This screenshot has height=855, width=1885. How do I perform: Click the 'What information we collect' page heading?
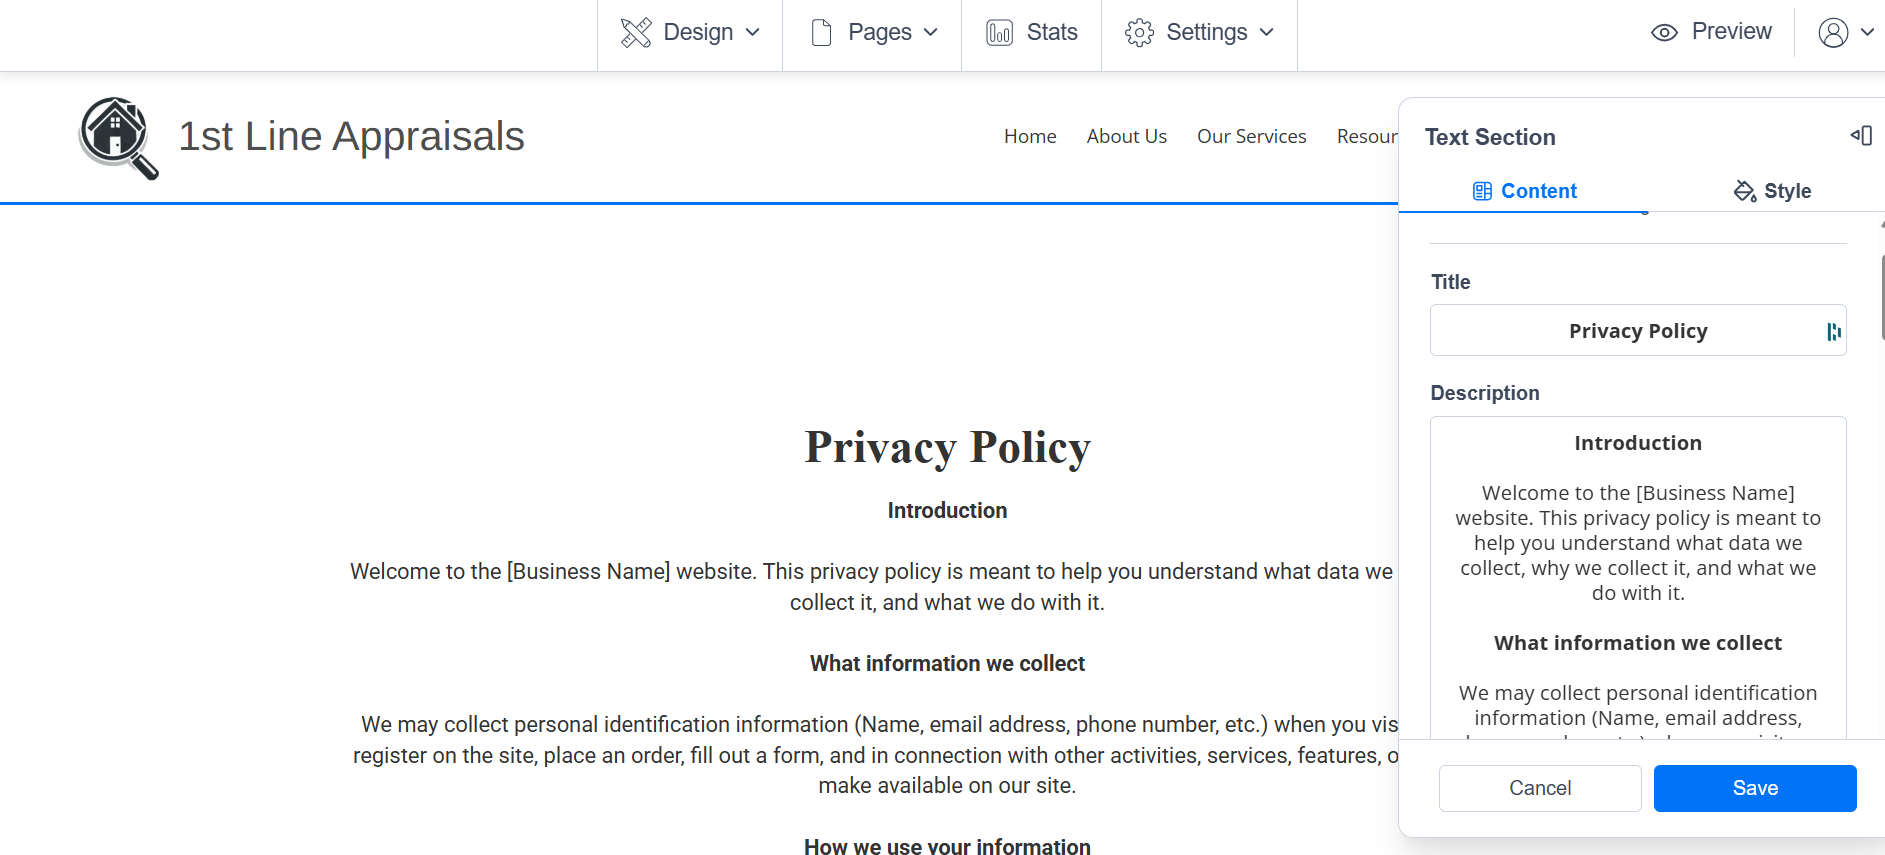pos(947,664)
